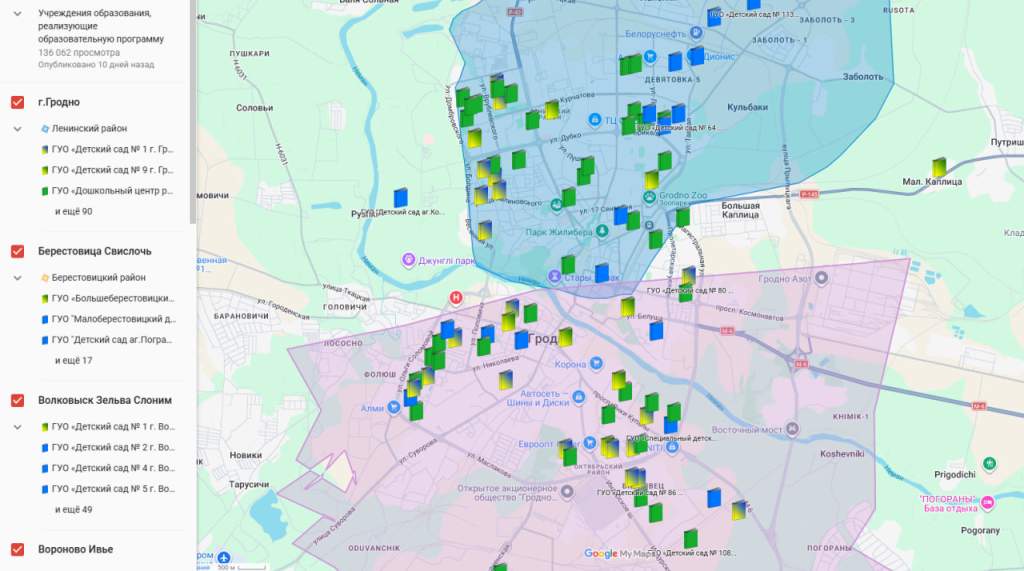1024x571 pixels.
Task: Disable the Вороново Ивье layer checkbox
Action: 18,549
